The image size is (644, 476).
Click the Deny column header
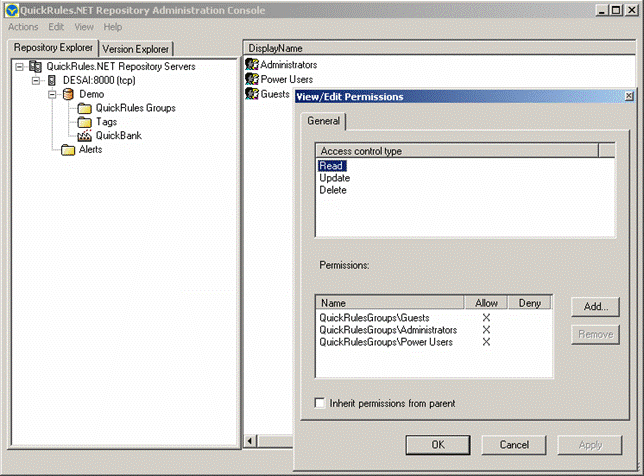point(529,303)
